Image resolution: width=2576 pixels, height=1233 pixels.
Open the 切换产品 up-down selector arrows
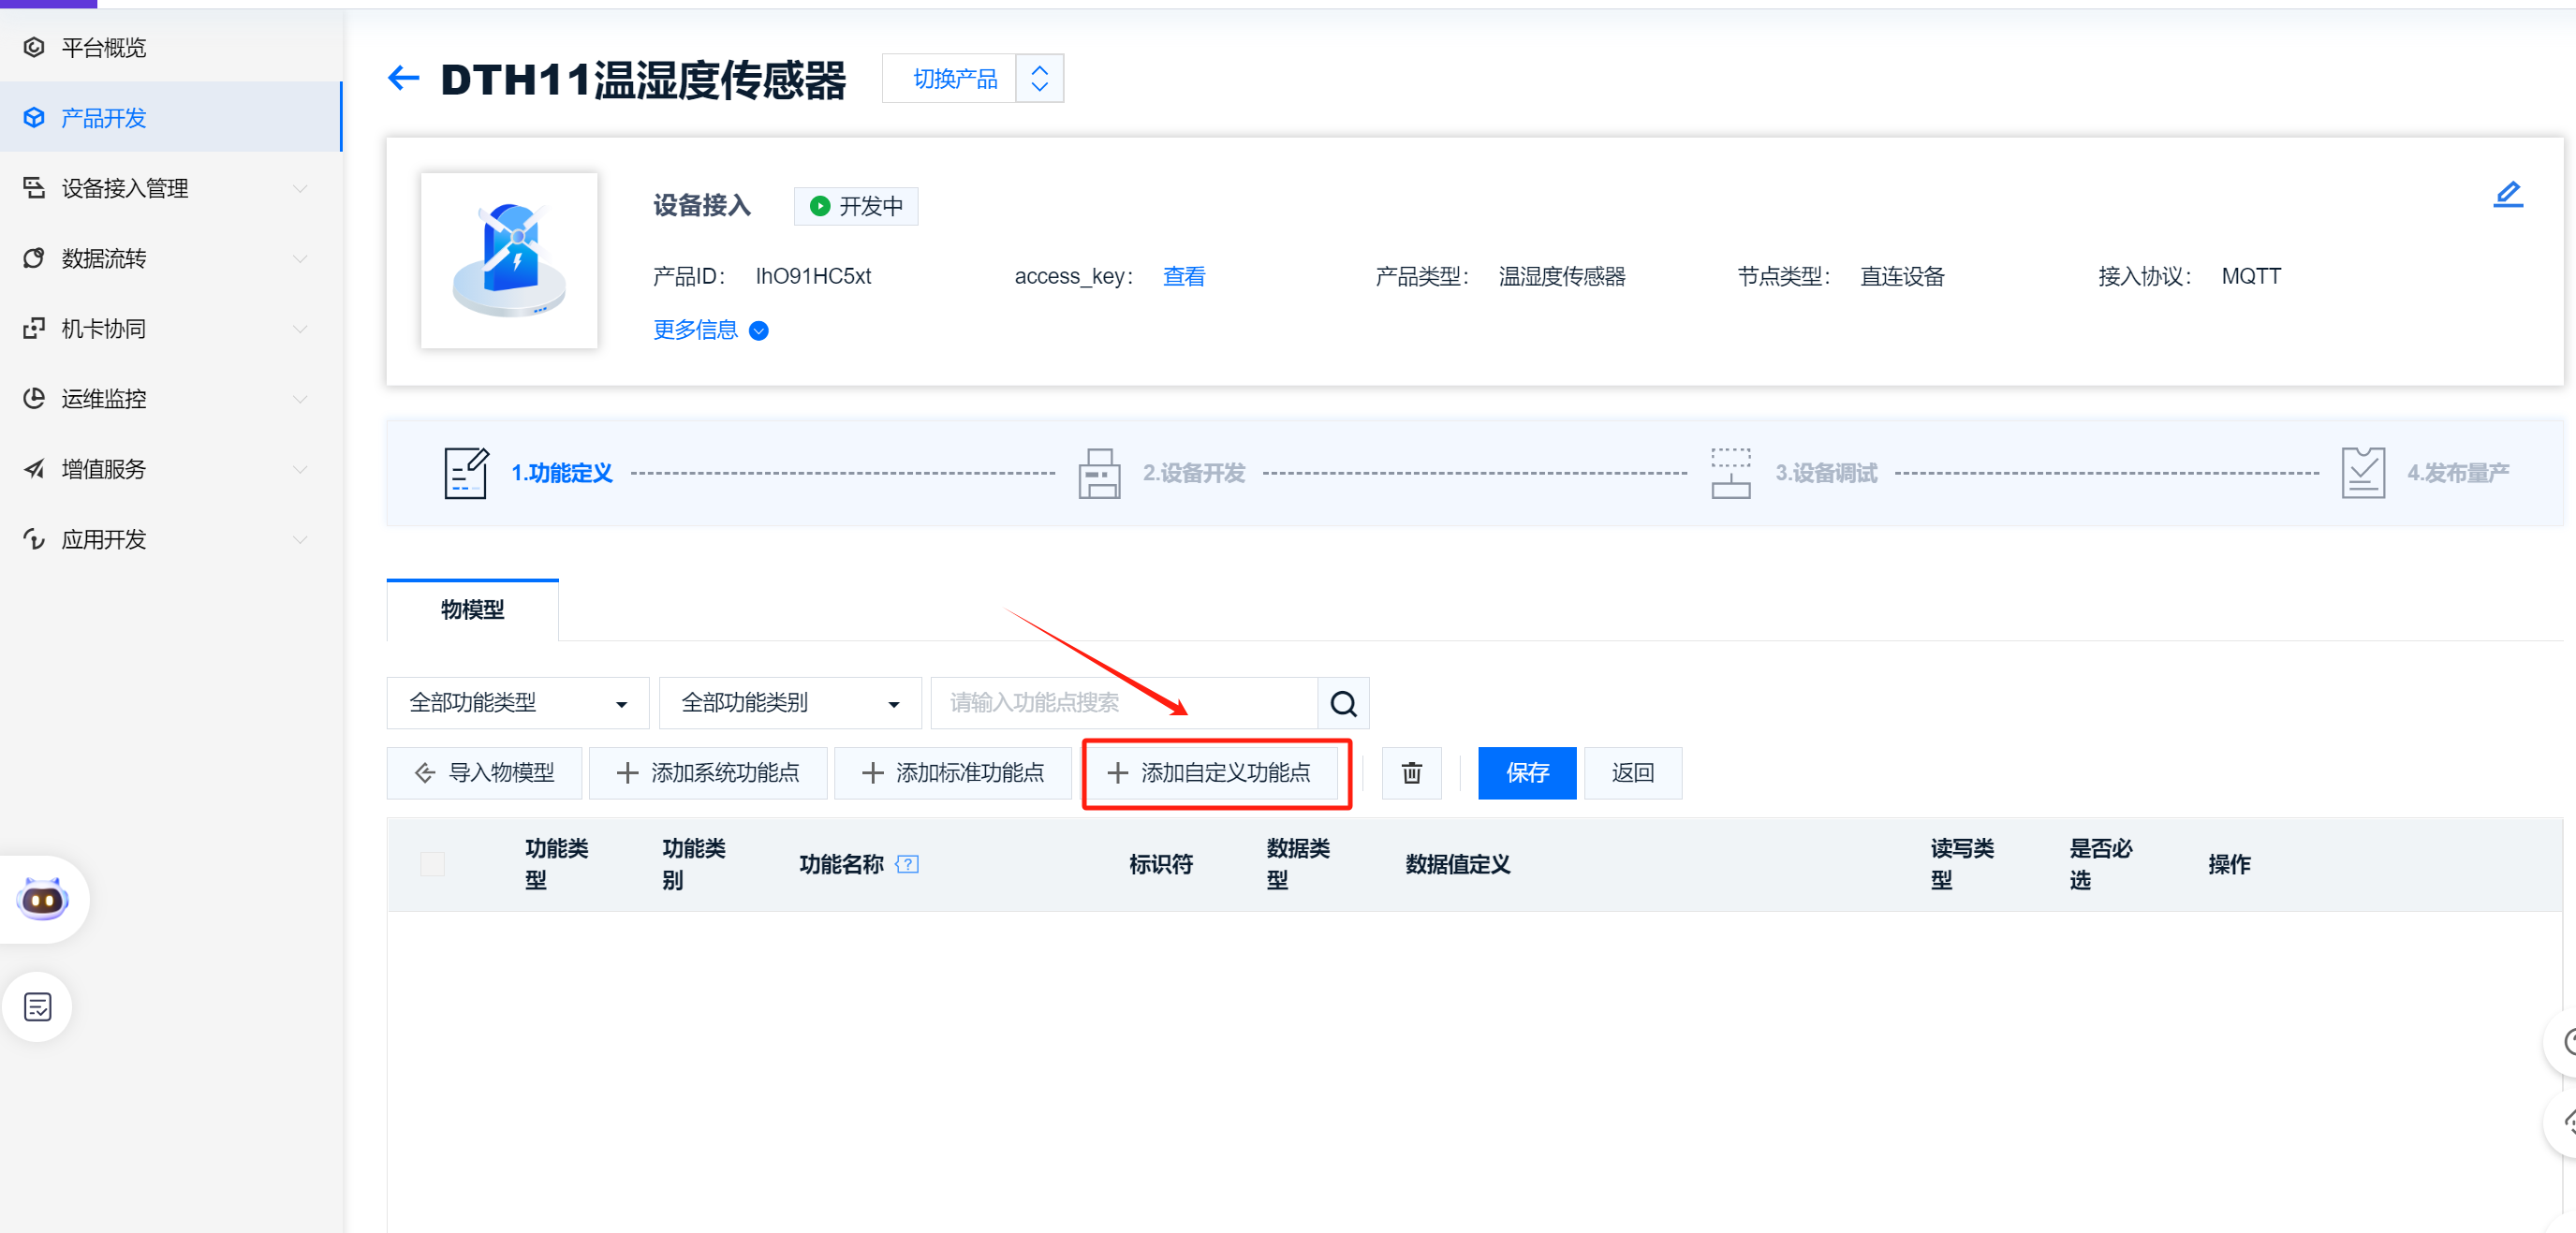click(x=1039, y=78)
